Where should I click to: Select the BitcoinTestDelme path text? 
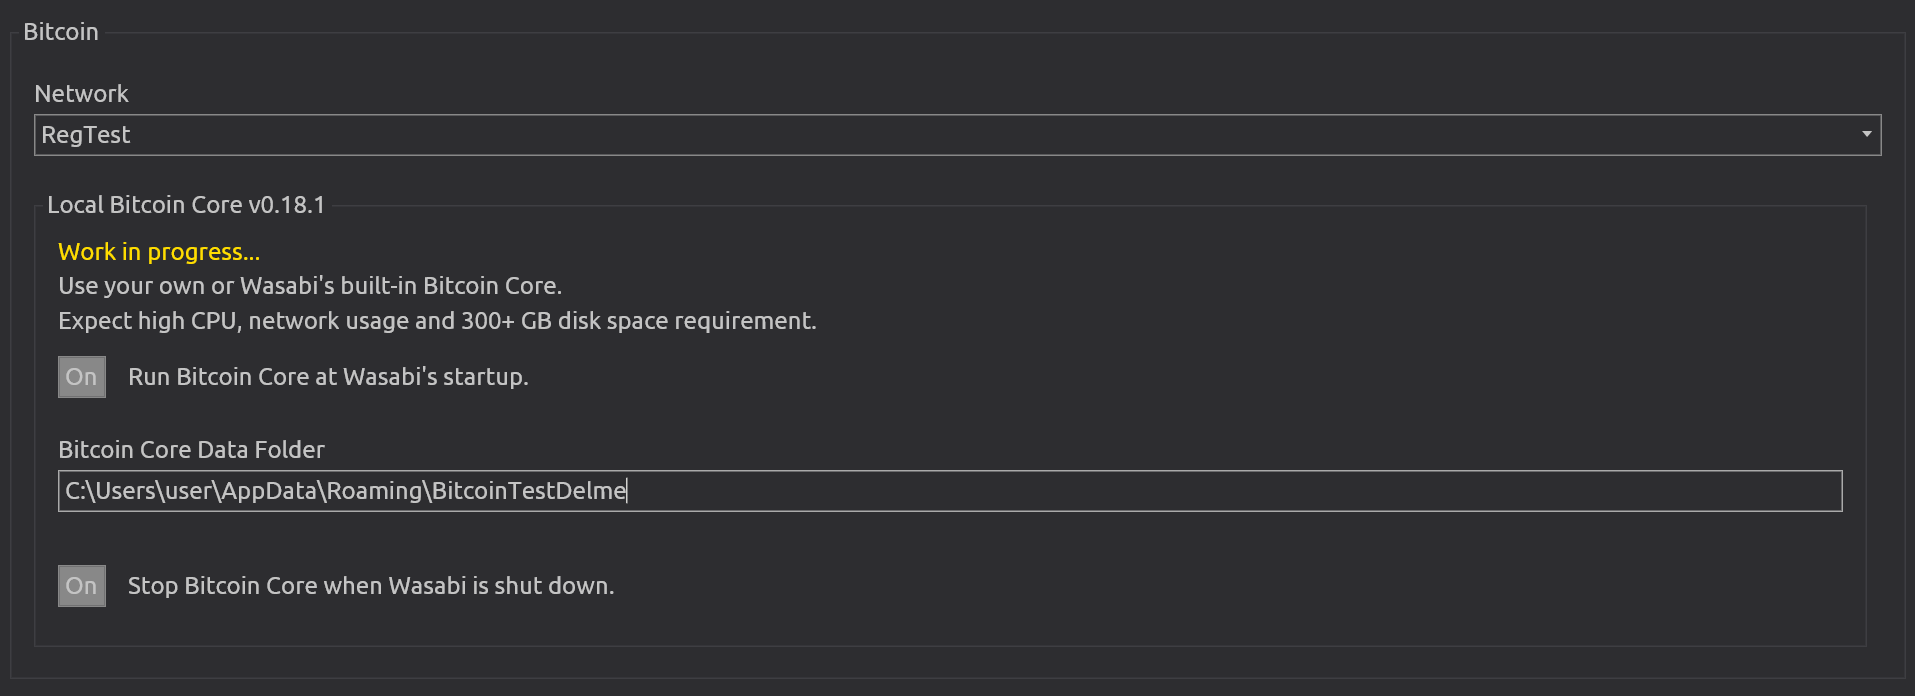345,491
